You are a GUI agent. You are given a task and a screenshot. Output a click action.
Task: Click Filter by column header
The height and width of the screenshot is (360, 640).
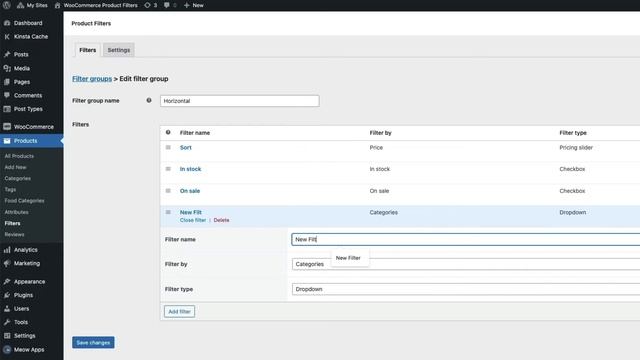pyautogui.click(x=380, y=133)
